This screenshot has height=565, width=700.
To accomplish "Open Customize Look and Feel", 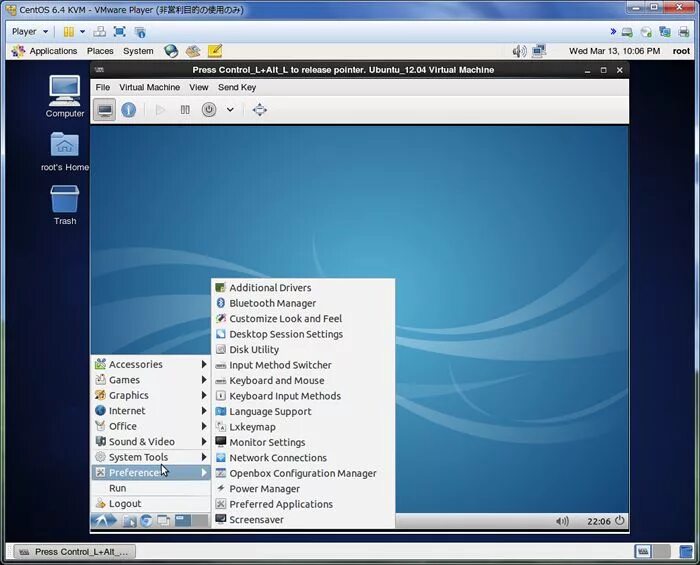I will point(303,319).
